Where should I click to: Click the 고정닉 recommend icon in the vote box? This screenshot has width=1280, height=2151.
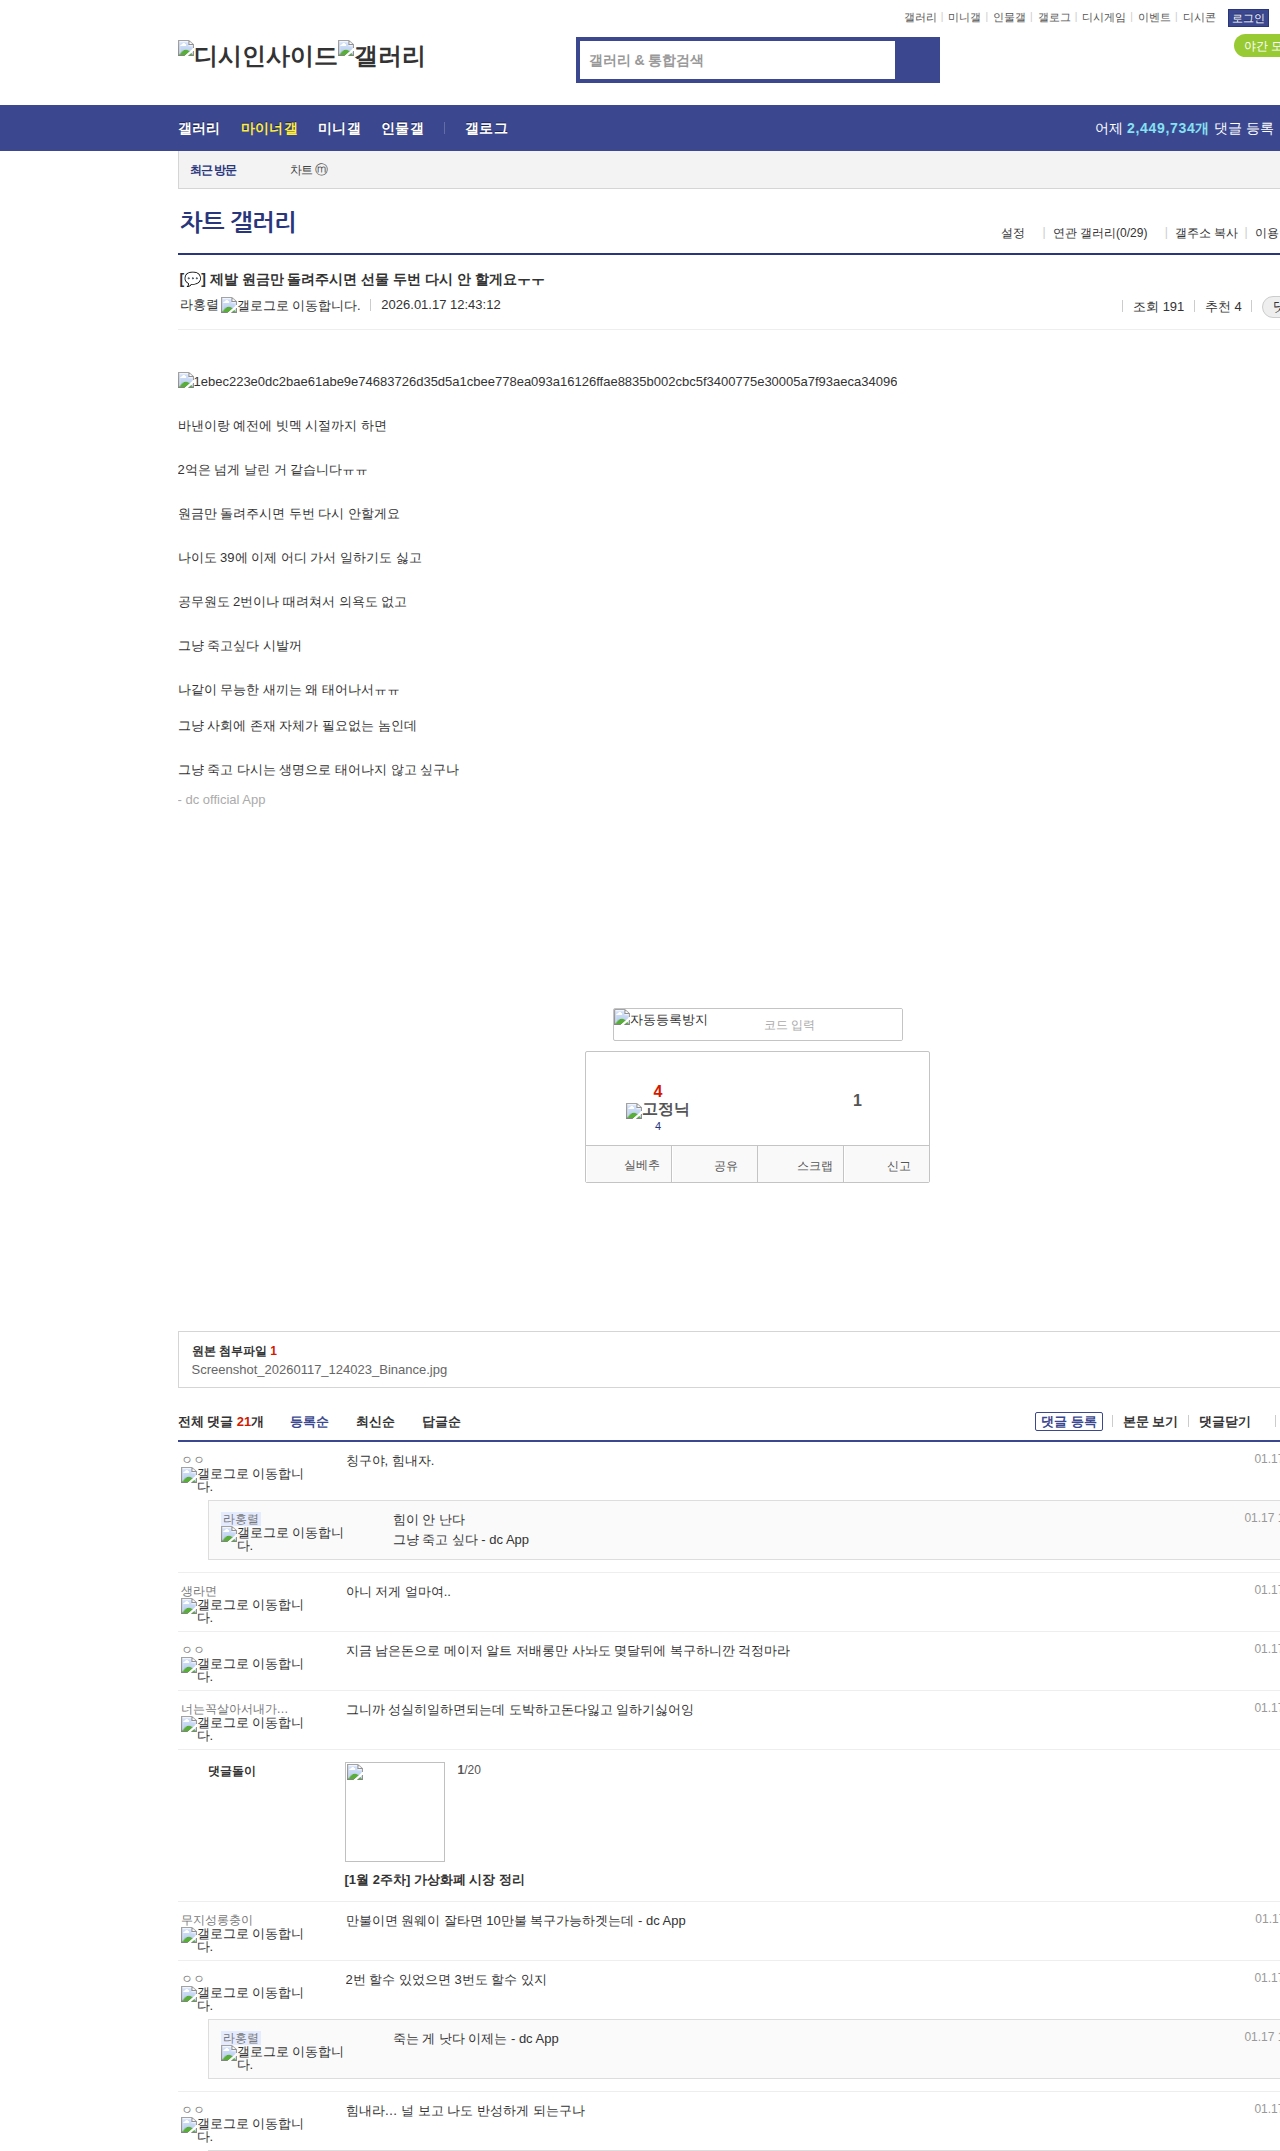pos(657,1110)
